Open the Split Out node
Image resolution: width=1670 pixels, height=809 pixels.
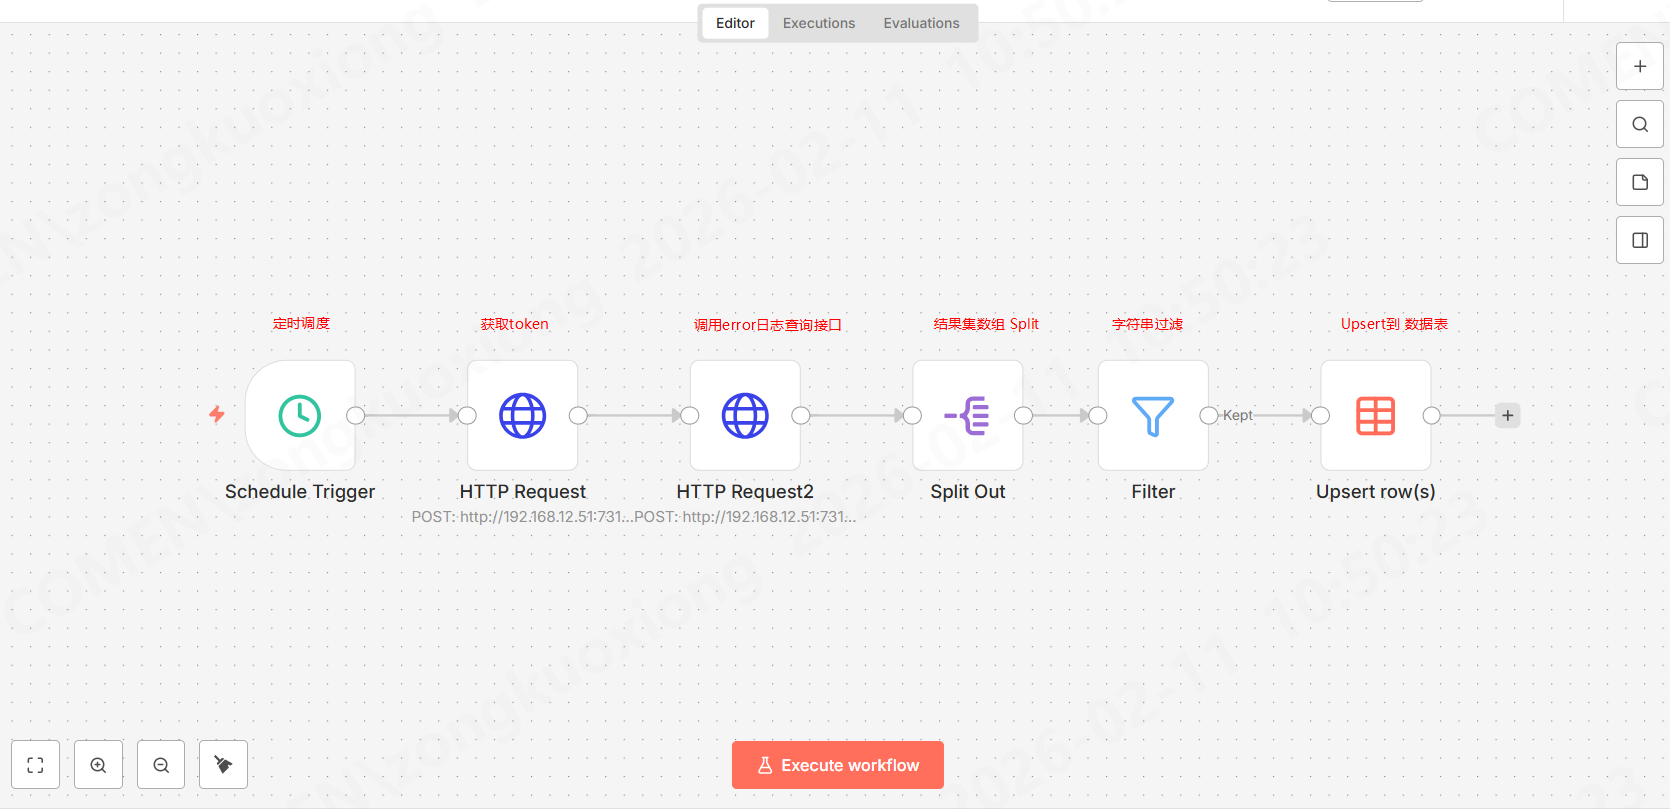pyautogui.click(x=967, y=416)
